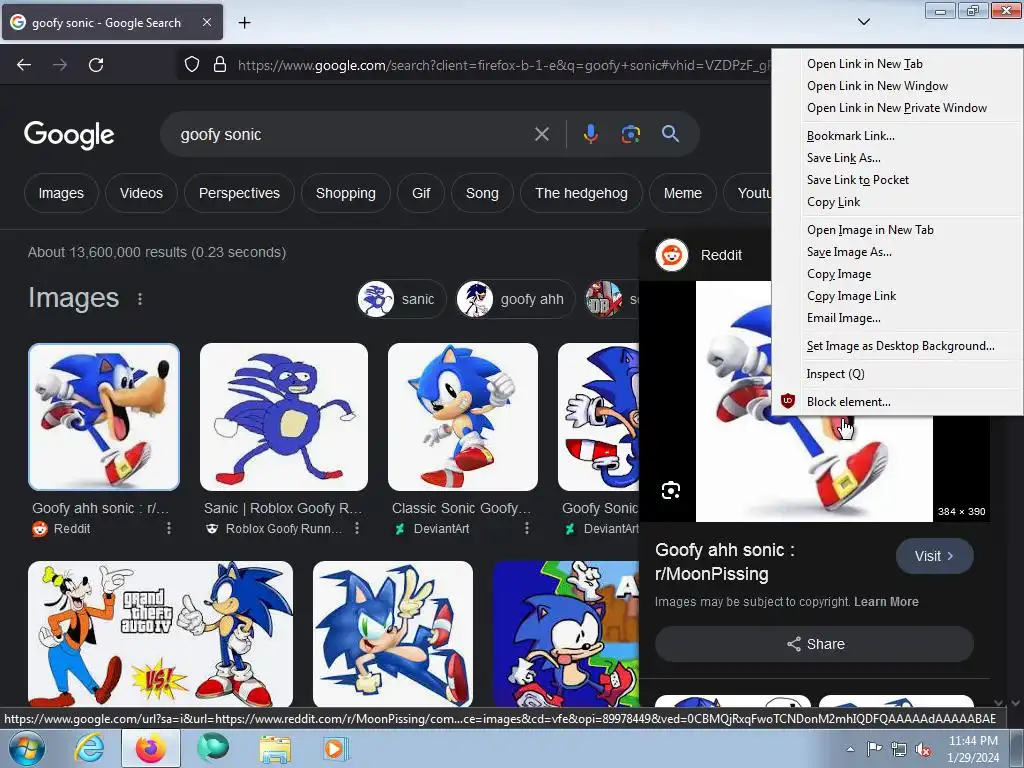
Task: Click the DeviantArt source under Classic Sonic
Action: (433, 529)
